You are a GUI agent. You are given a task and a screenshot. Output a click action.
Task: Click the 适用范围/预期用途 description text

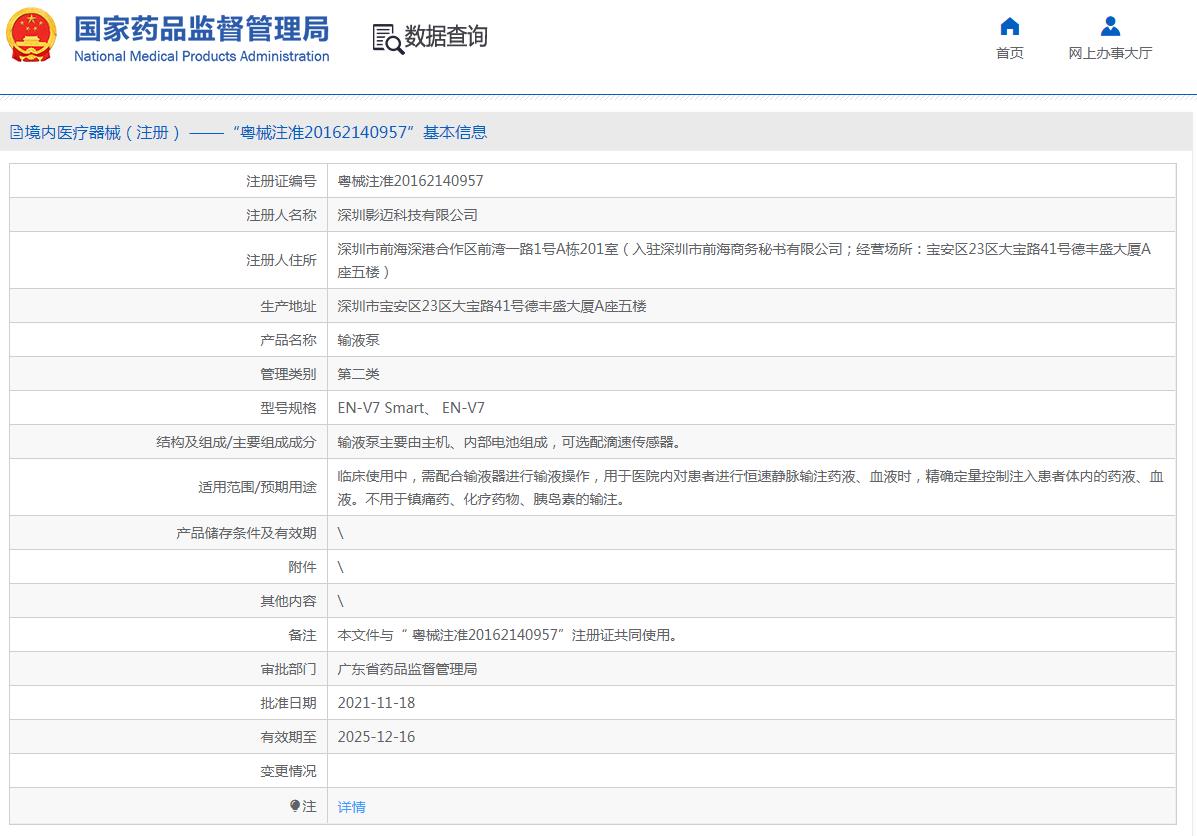click(750, 488)
